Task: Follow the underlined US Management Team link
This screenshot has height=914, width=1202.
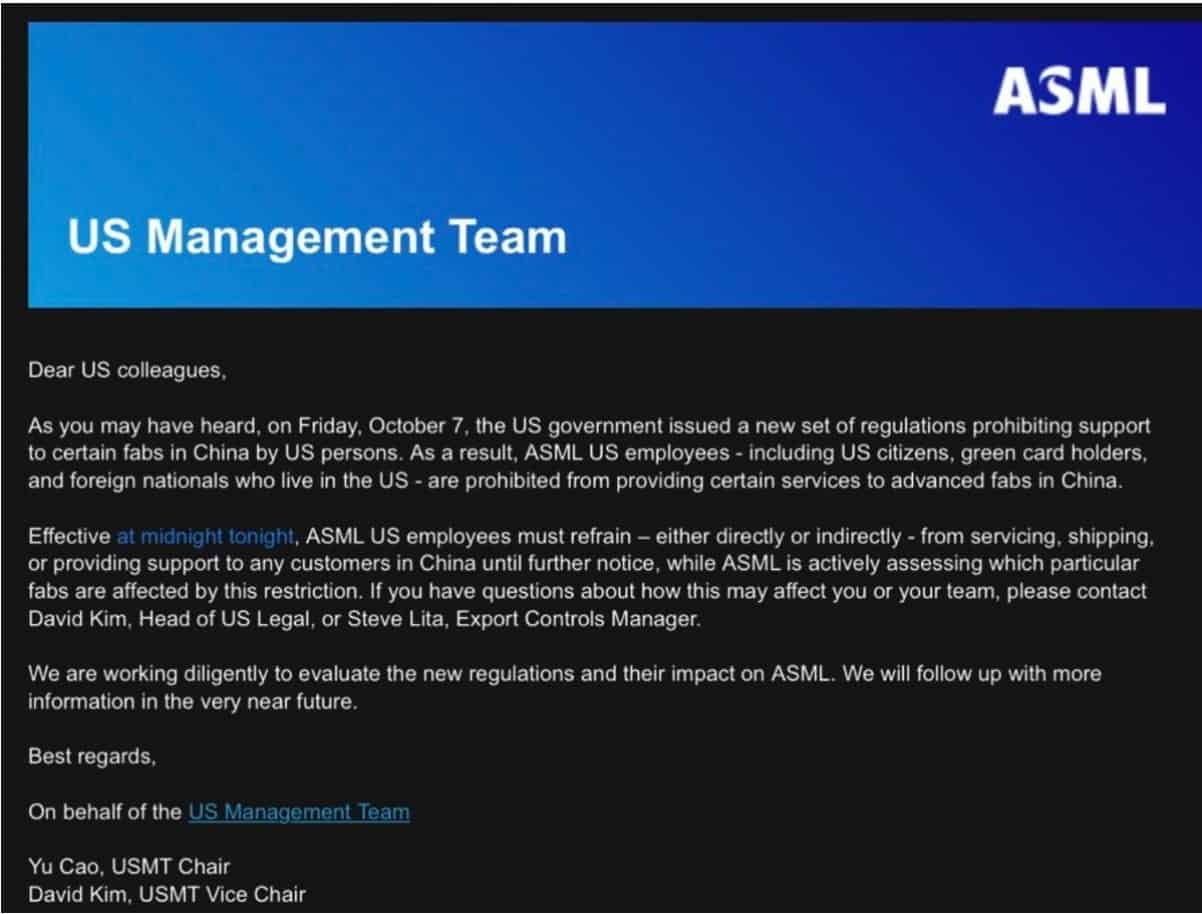Action: click(x=298, y=812)
